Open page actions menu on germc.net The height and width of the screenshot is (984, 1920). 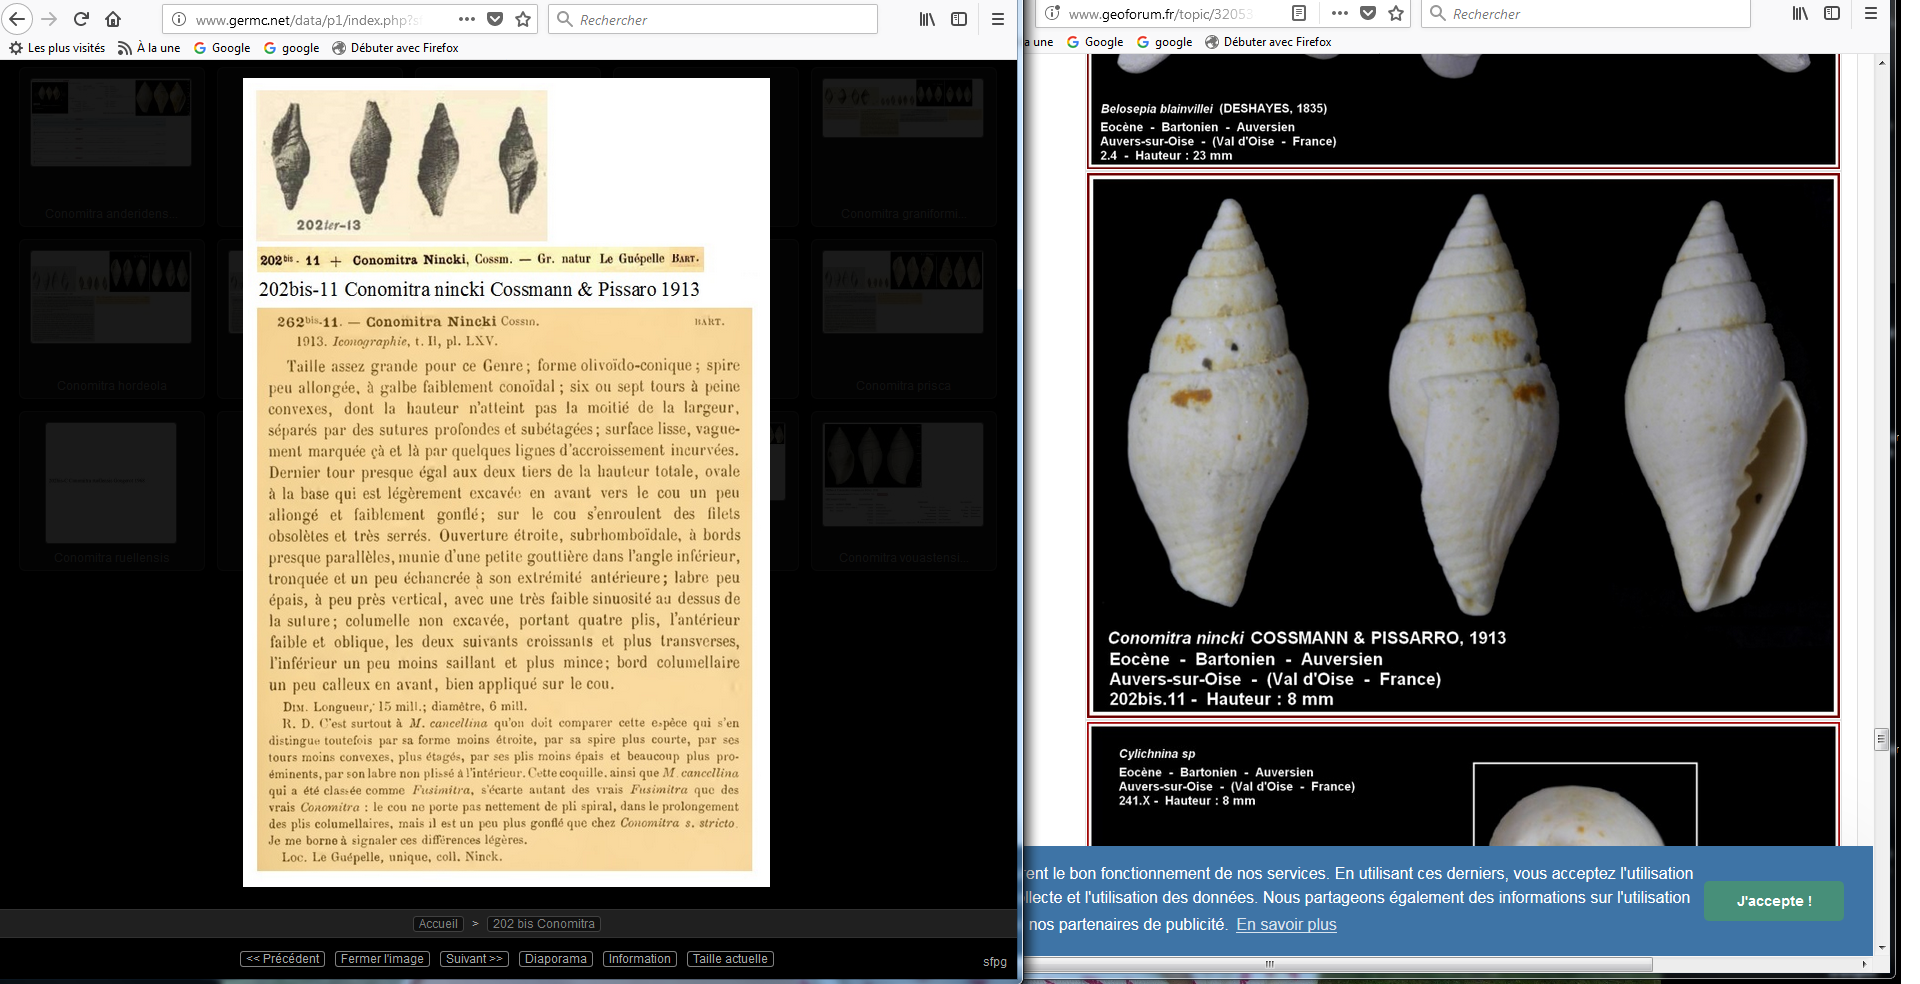point(467,19)
